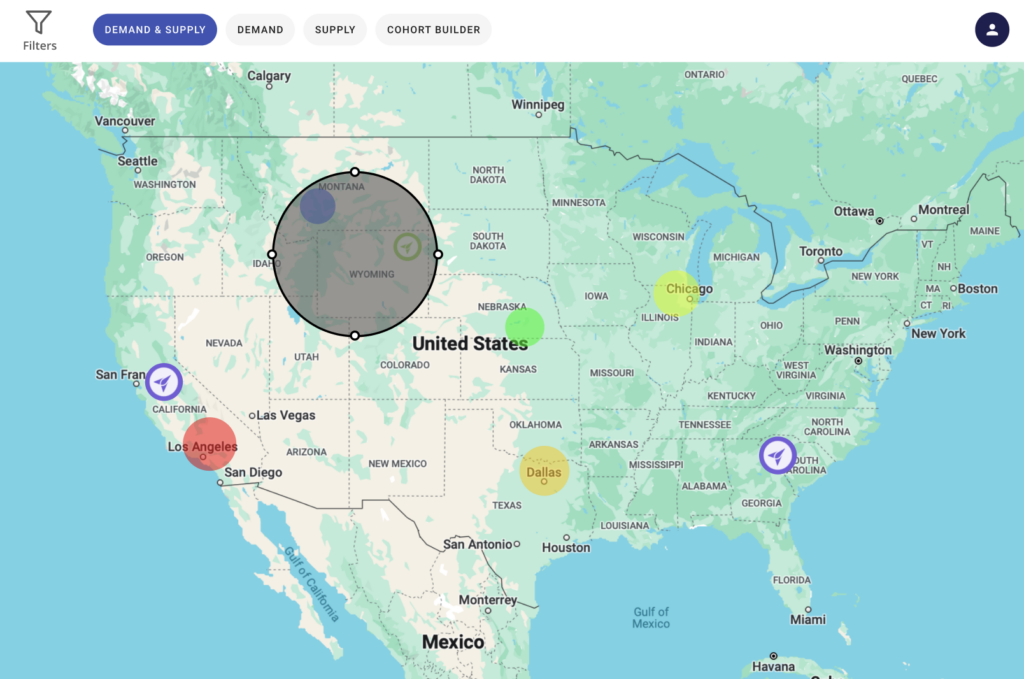The height and width of the screenshot is (679, 1024).
Task: Select the yellow-green circle over Chicago
Action: click(677, 294)
